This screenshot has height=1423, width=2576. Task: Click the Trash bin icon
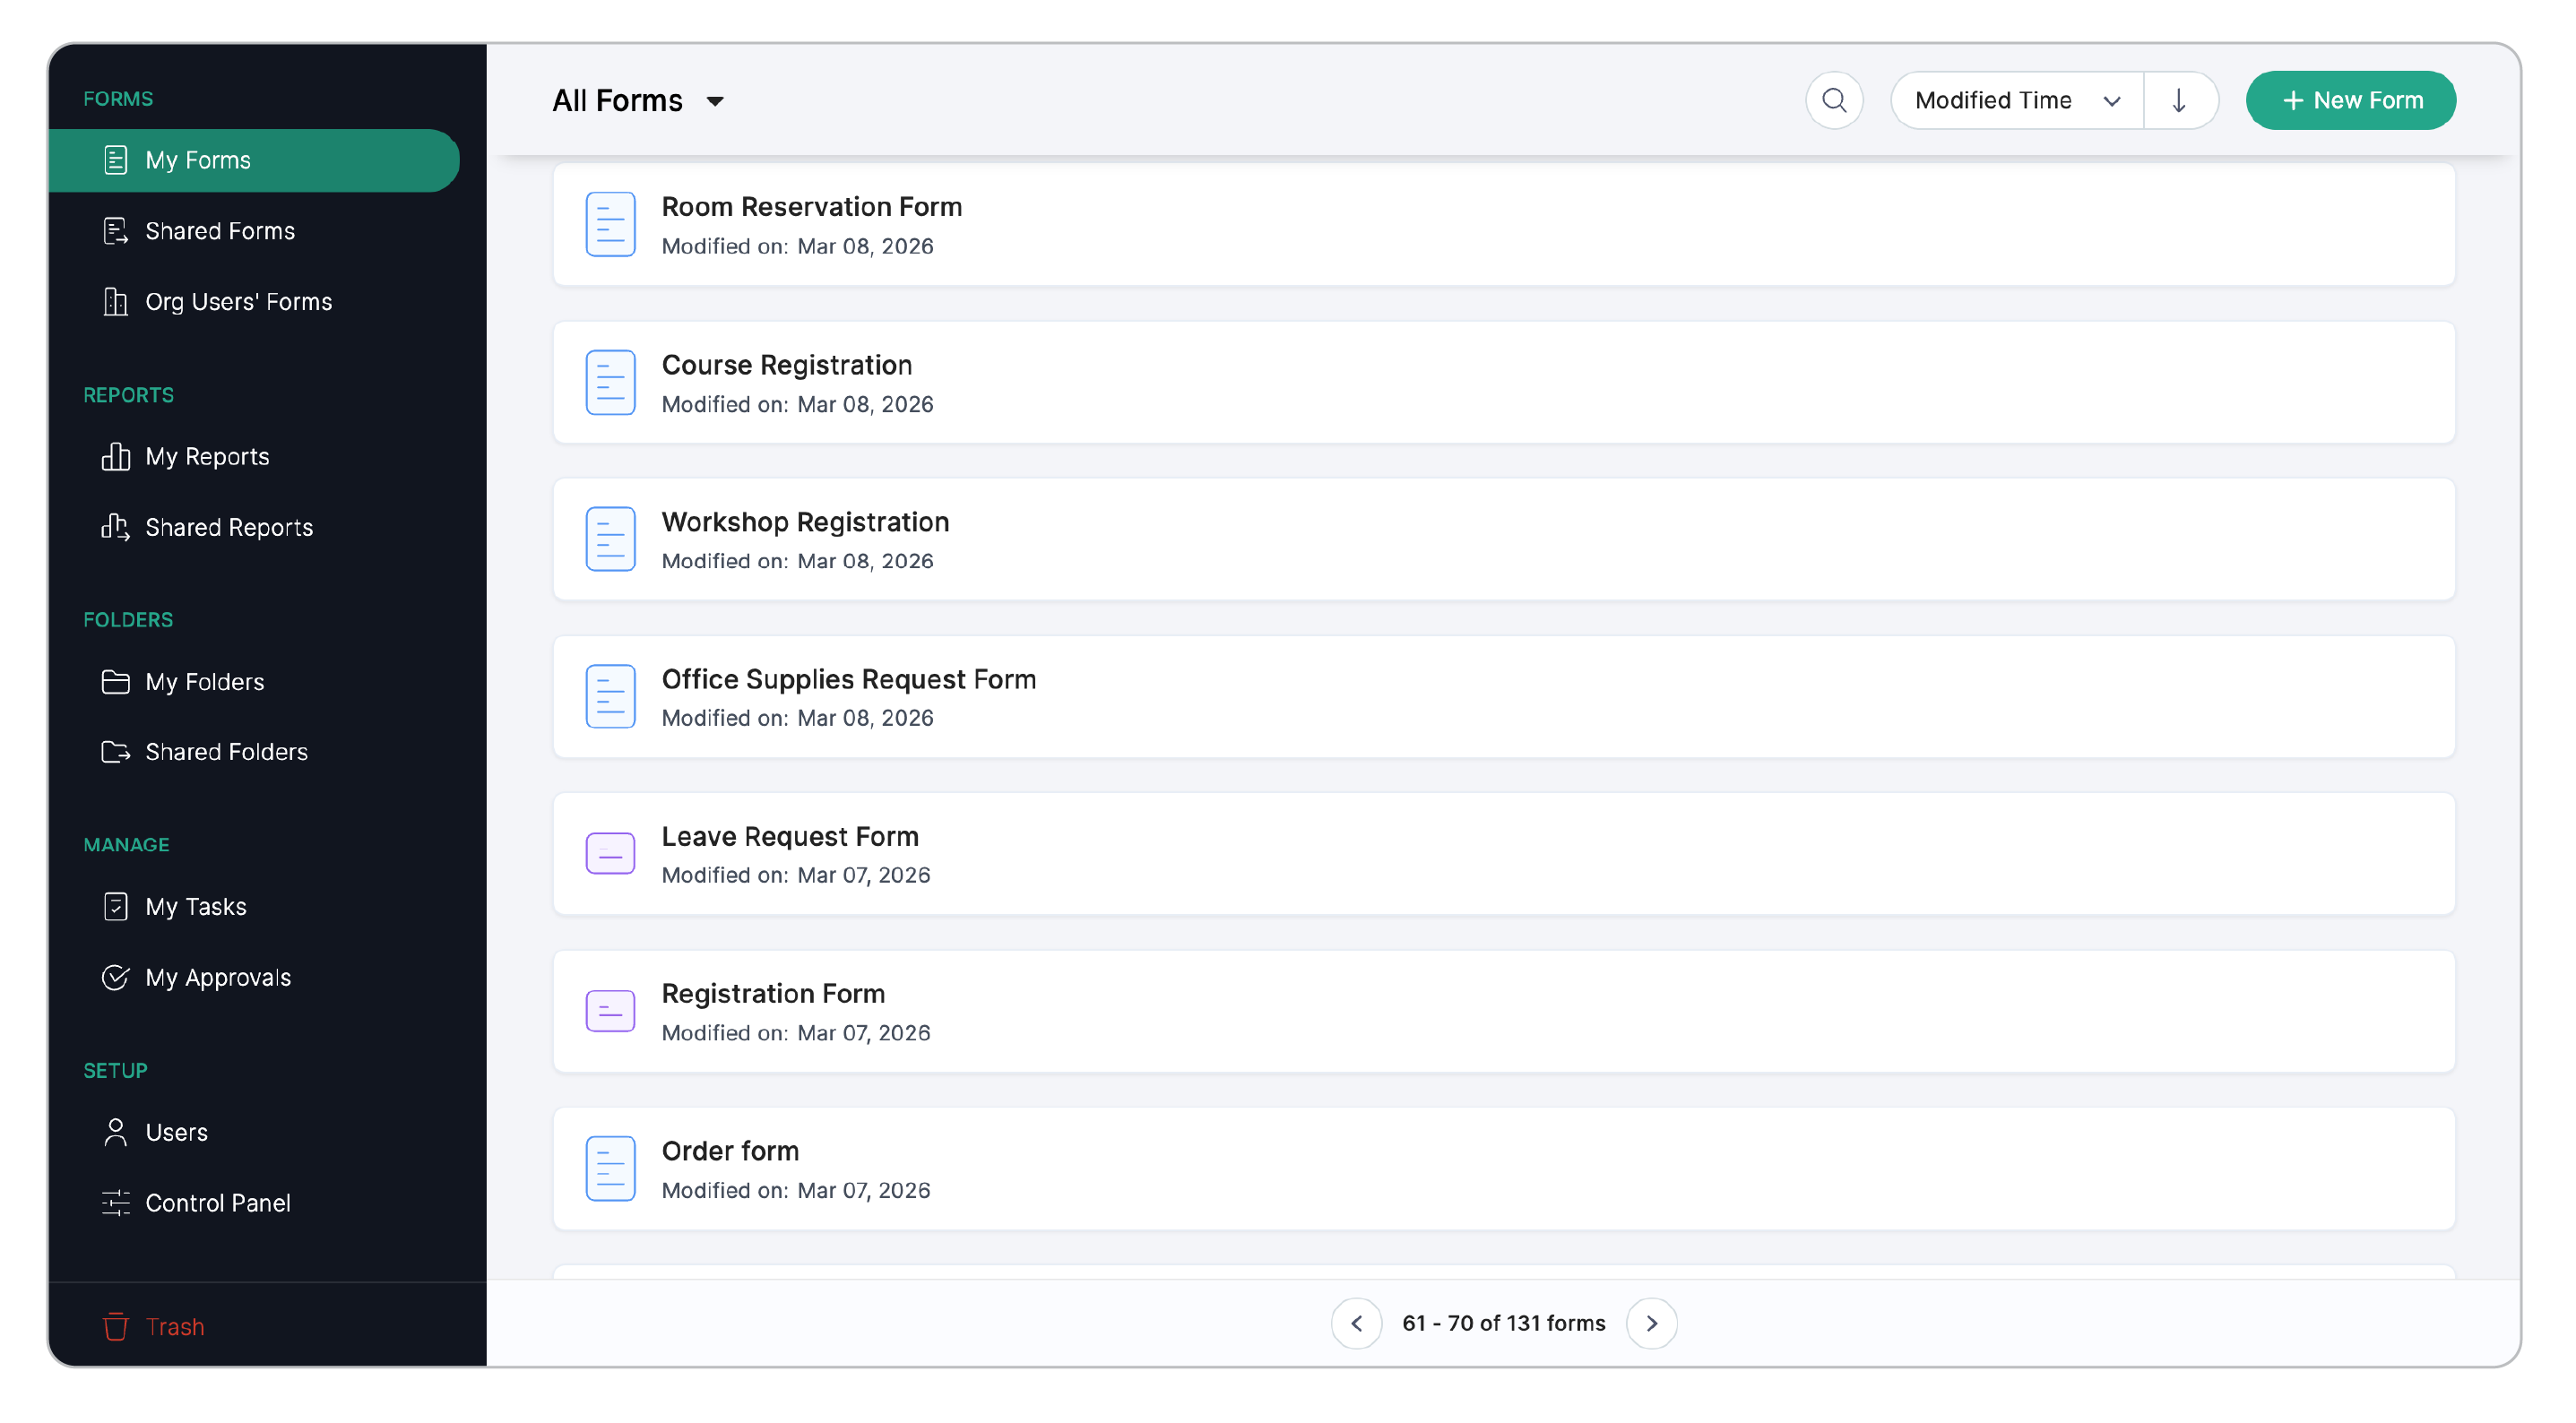115,1327
